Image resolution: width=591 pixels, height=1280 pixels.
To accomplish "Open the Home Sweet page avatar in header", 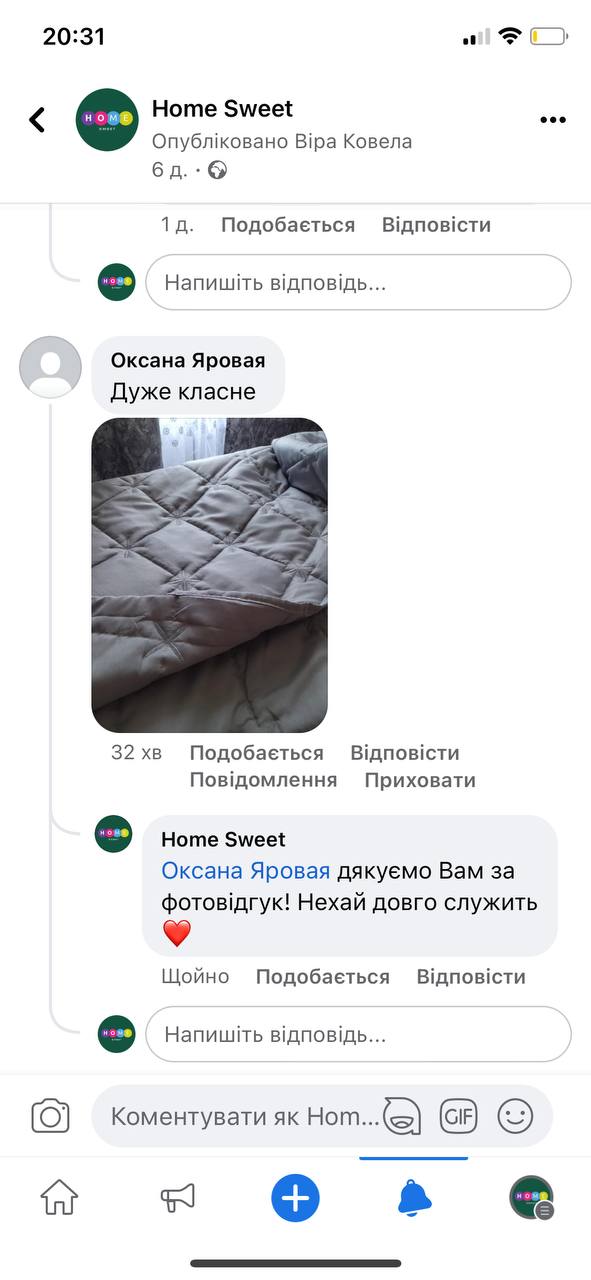I will tap(107, 120).
